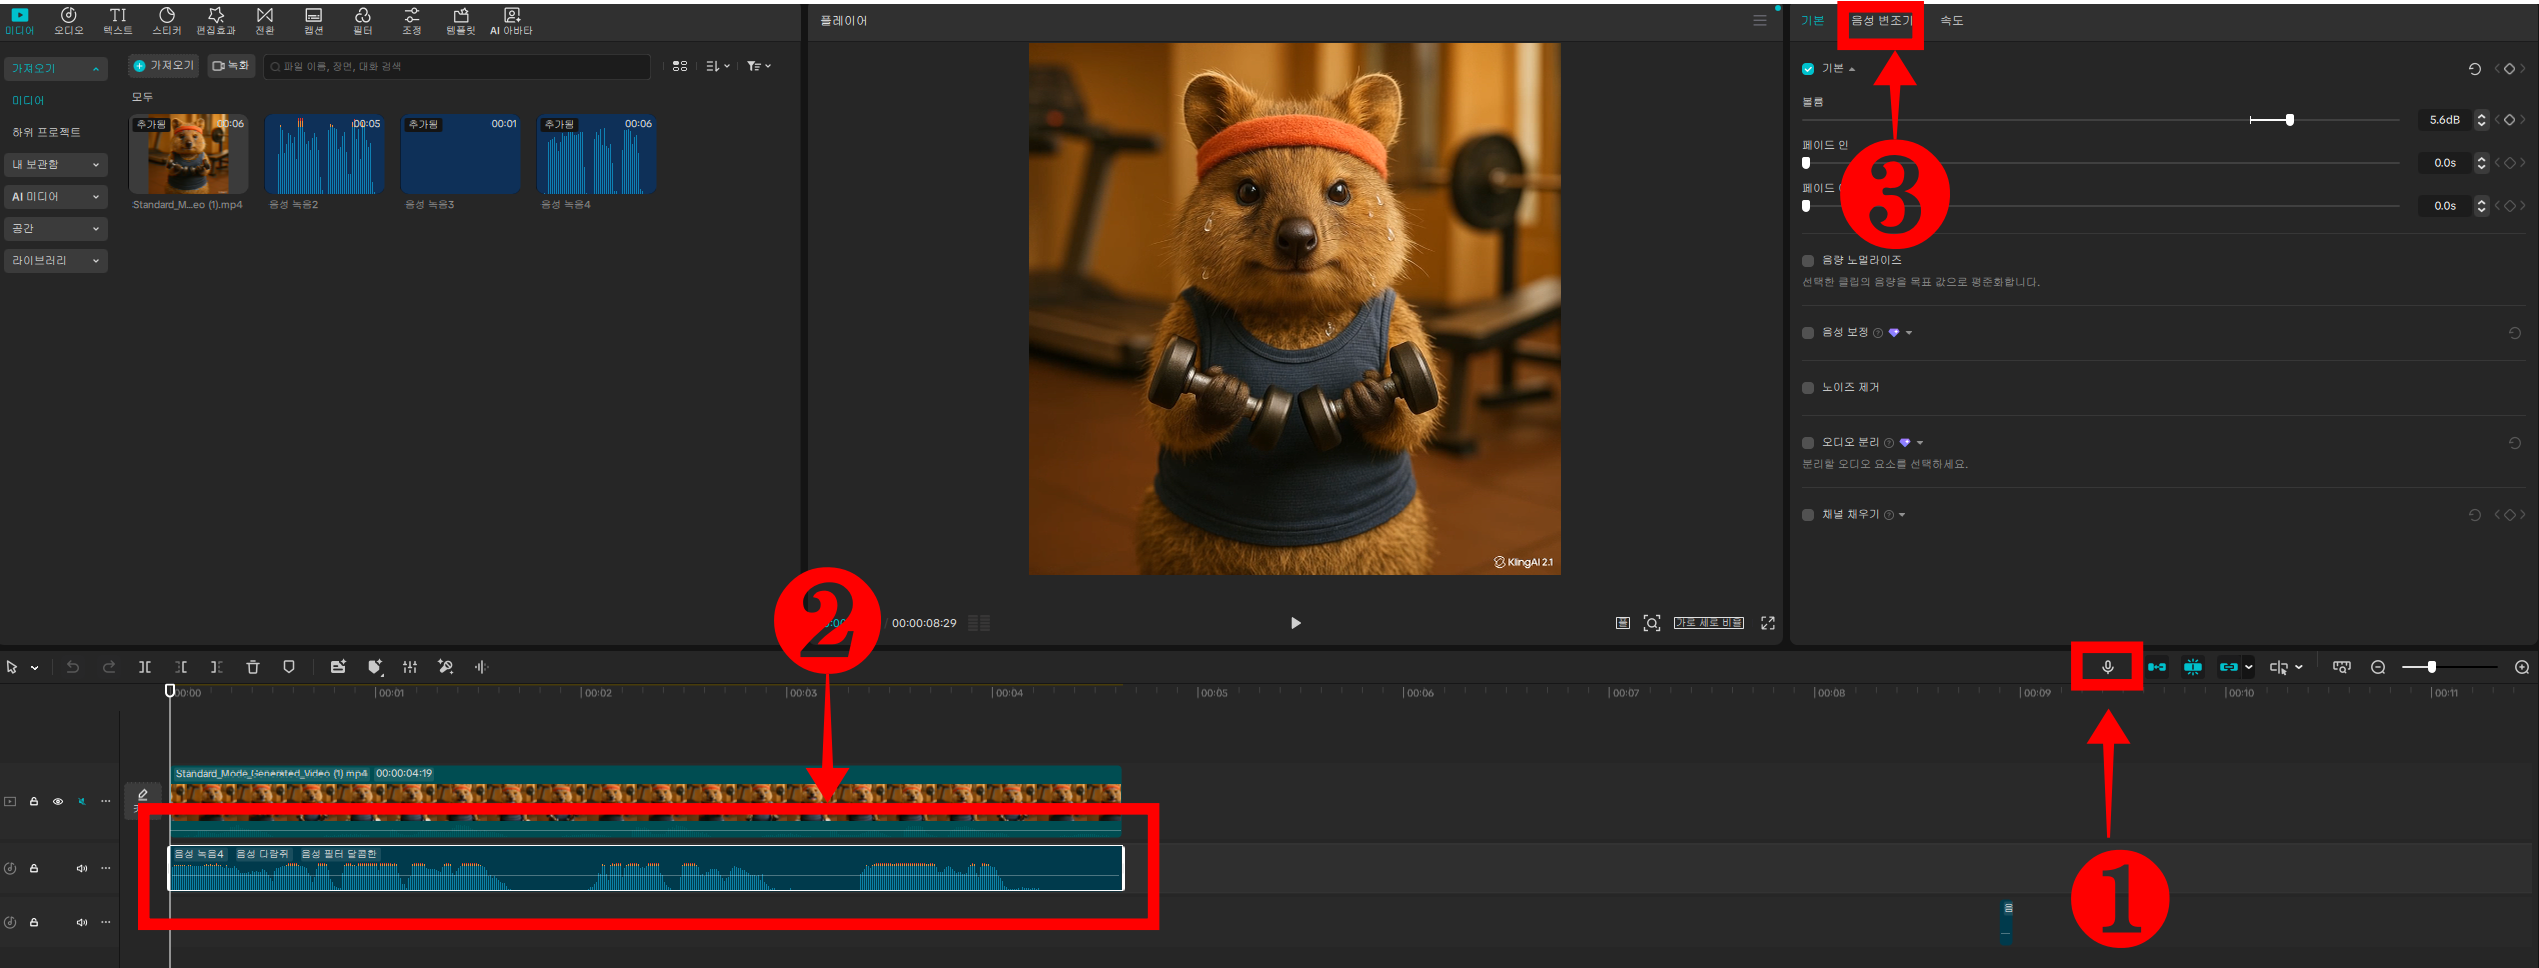The height and width of the screenshot is (968, 2539).
Task: Open the 조정 adjustment panel
Action: click(412, 21)
